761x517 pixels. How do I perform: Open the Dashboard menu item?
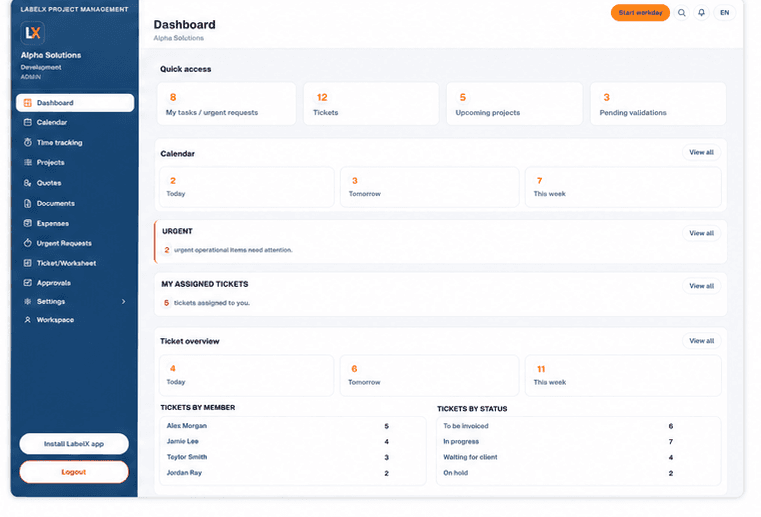75,103
